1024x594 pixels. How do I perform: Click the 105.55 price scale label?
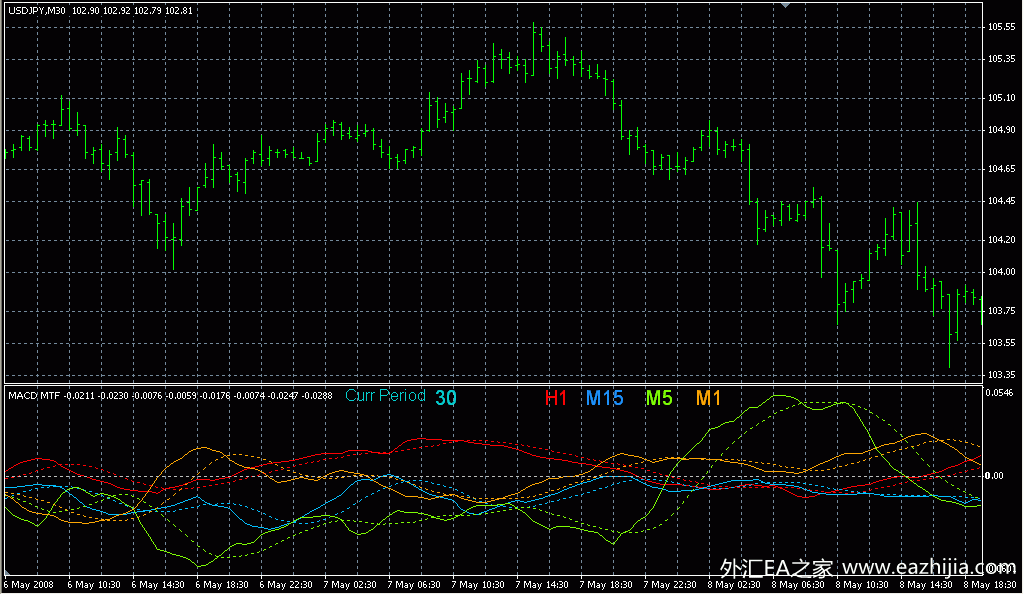pyautogui.click(x=1001, y=27)
